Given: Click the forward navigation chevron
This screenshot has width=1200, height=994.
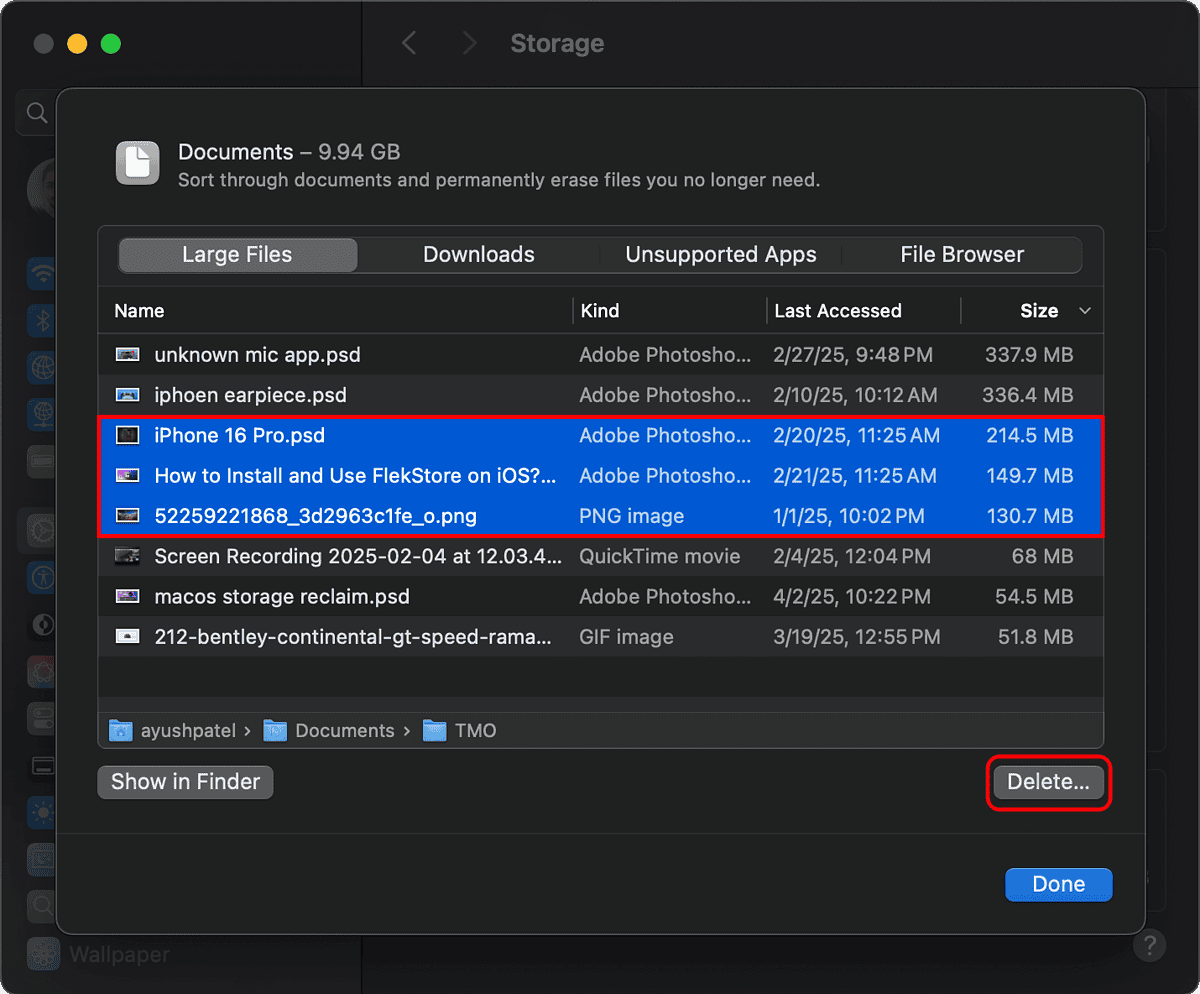Looking at the screenshot, I should pos(467,43).
